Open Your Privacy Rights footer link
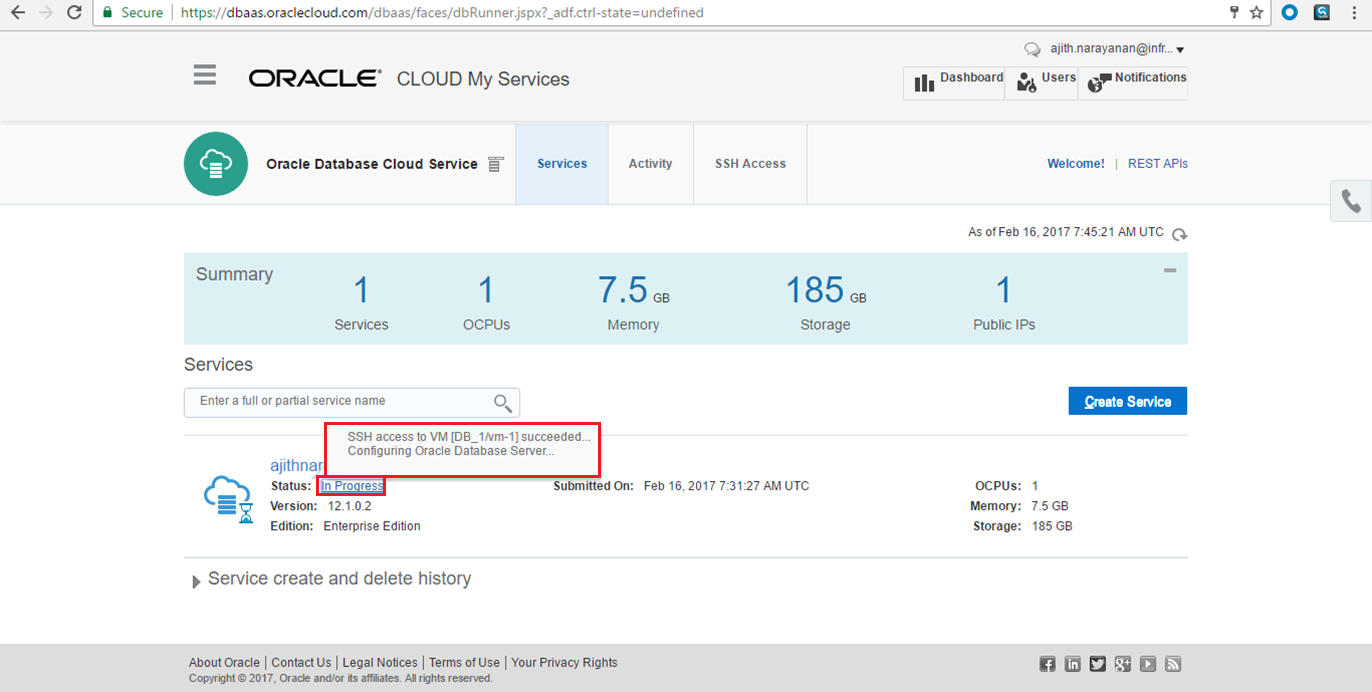1372x692 pixels. pos(564,663)
